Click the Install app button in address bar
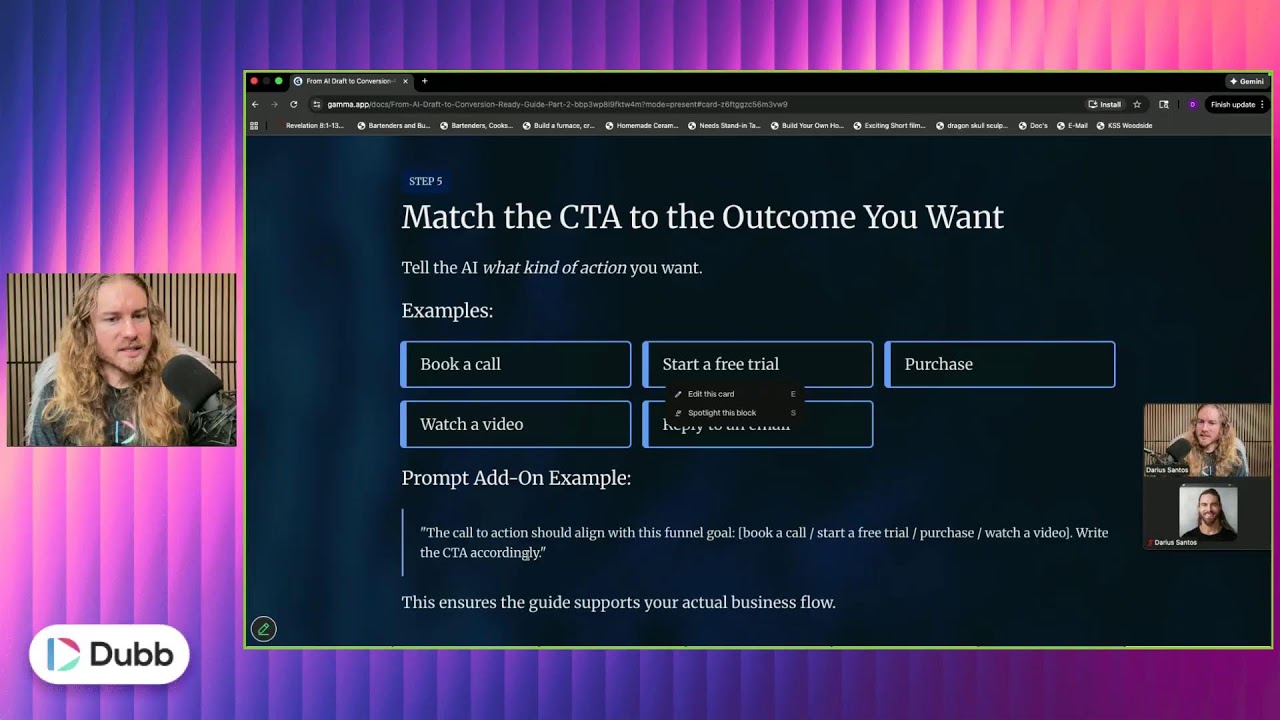The height and width of the screenshot is (720, 1280). click(x=1105, y=104)
